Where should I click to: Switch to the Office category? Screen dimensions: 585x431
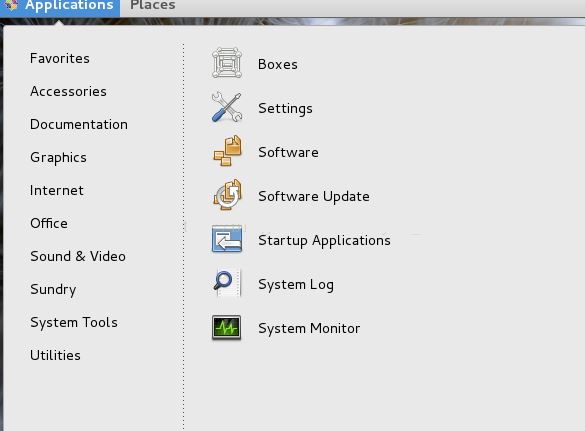click(x=49, y=223)
